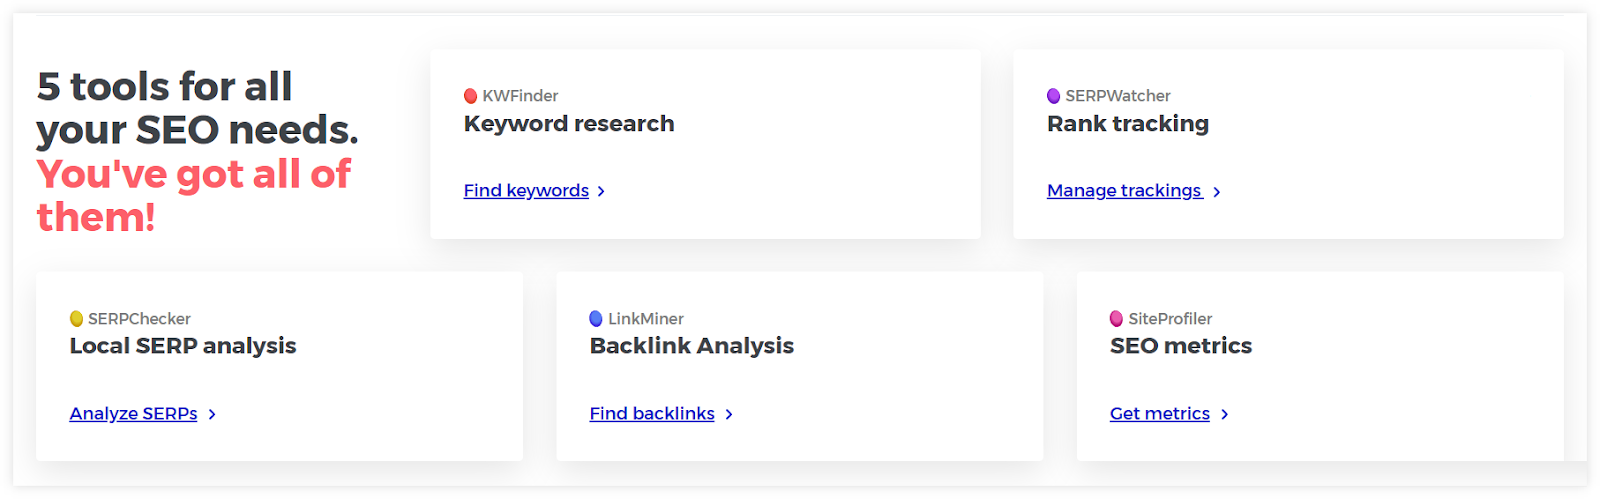This screenshot has height=499, width=1600.
Task: Follow the Find backlinks link
Action: point(652,414)
